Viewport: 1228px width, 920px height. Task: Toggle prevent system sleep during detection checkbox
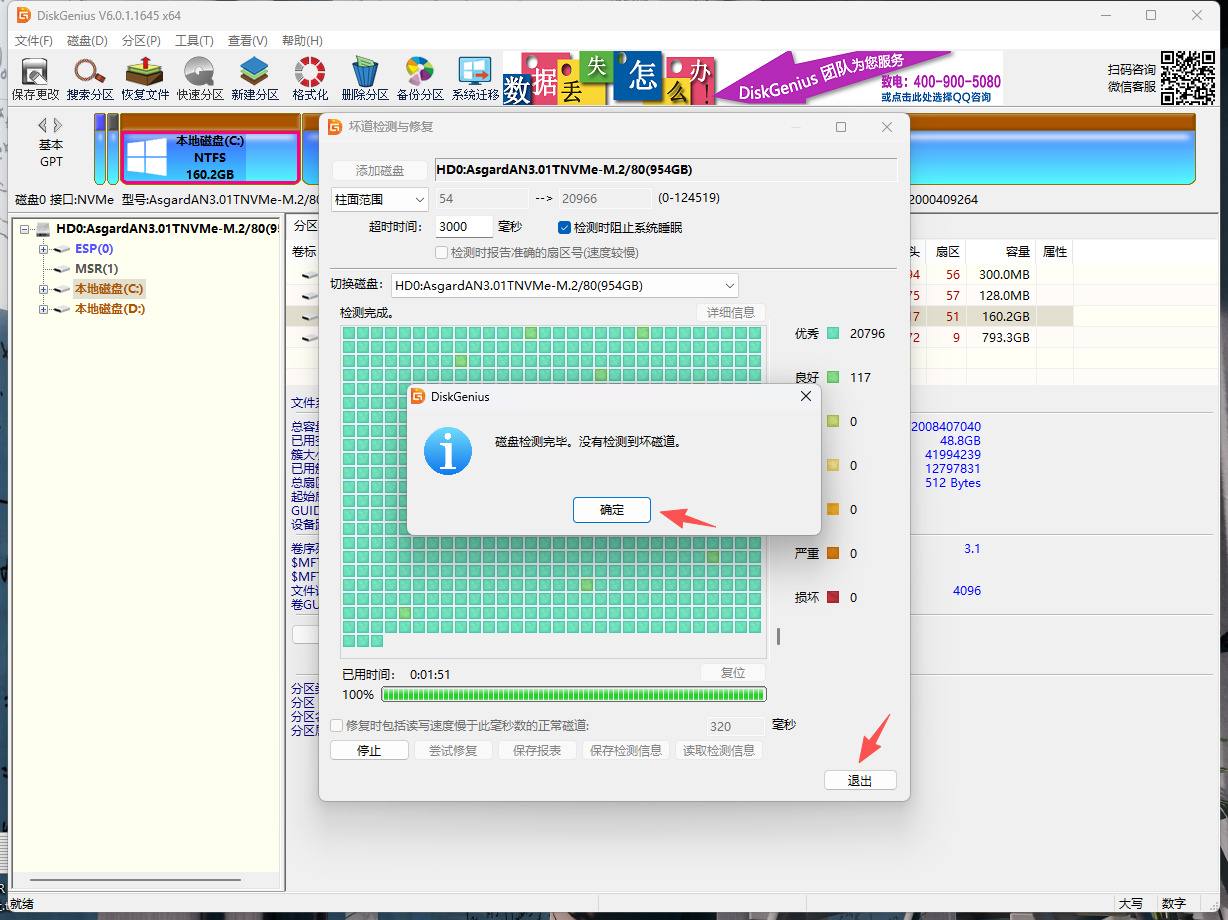pos(564,228)
